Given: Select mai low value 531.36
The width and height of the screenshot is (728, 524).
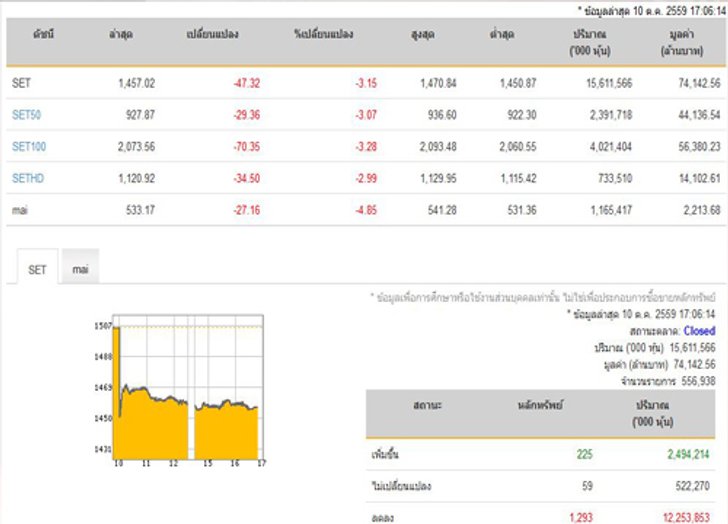Looking at the screenshot, I should click(522, 210).
